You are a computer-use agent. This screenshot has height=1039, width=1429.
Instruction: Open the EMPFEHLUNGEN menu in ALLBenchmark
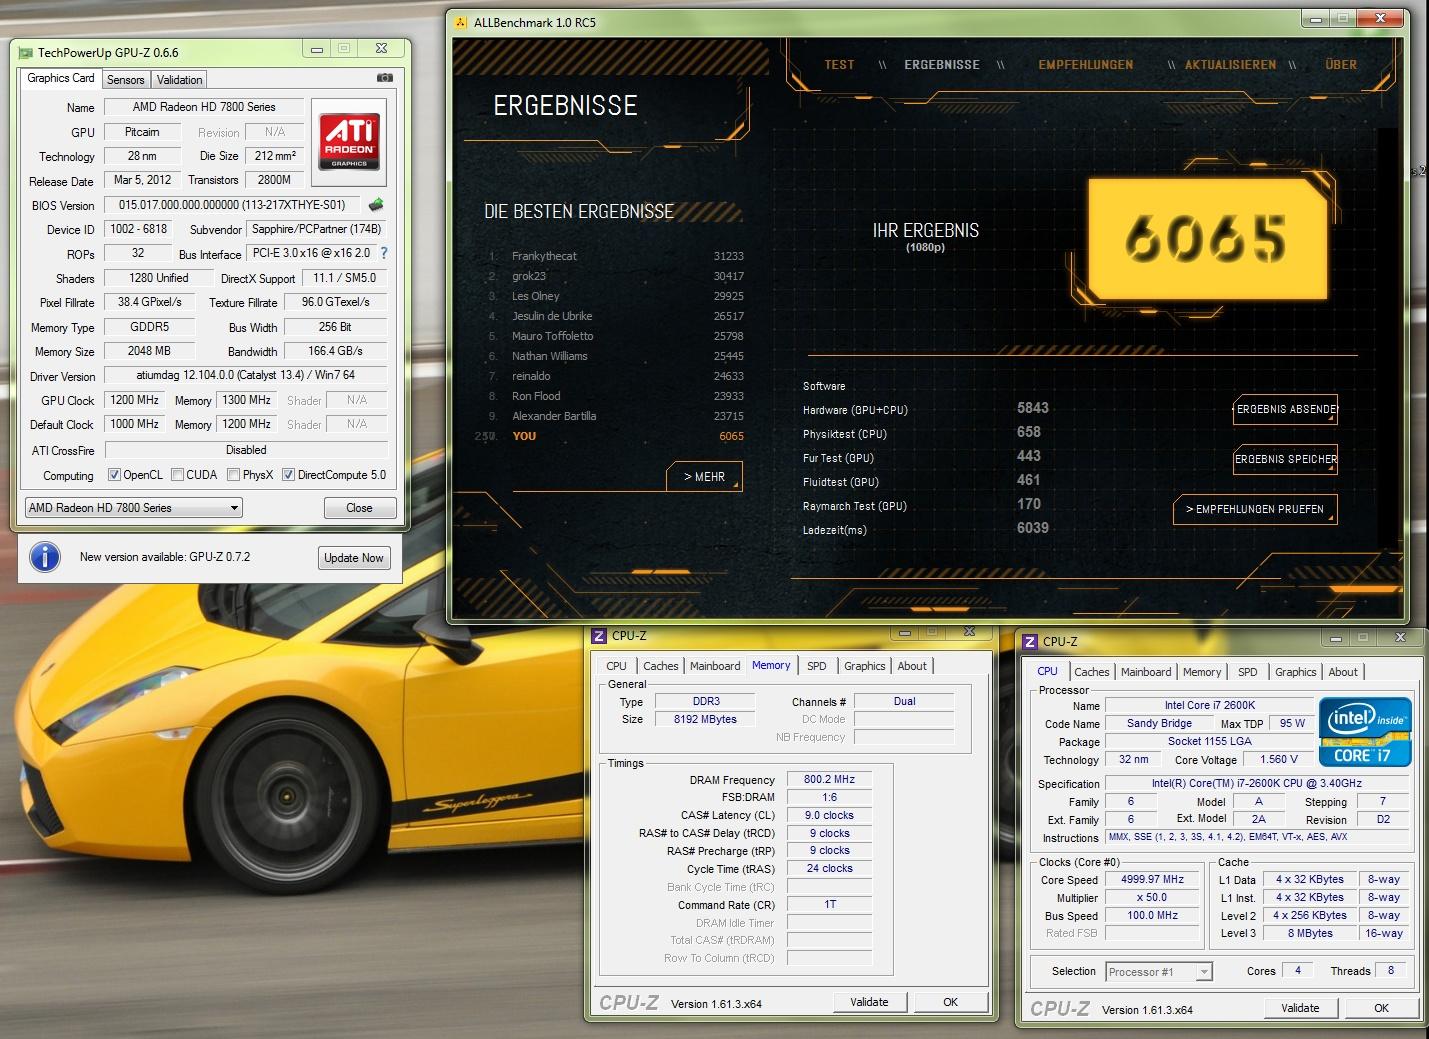click(x=1086, y=64)
